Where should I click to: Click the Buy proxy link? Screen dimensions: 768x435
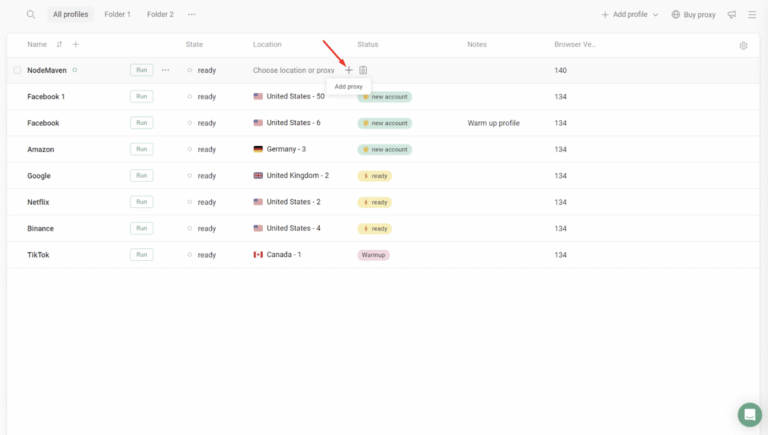pyautogui.click(x=693, y=15)
